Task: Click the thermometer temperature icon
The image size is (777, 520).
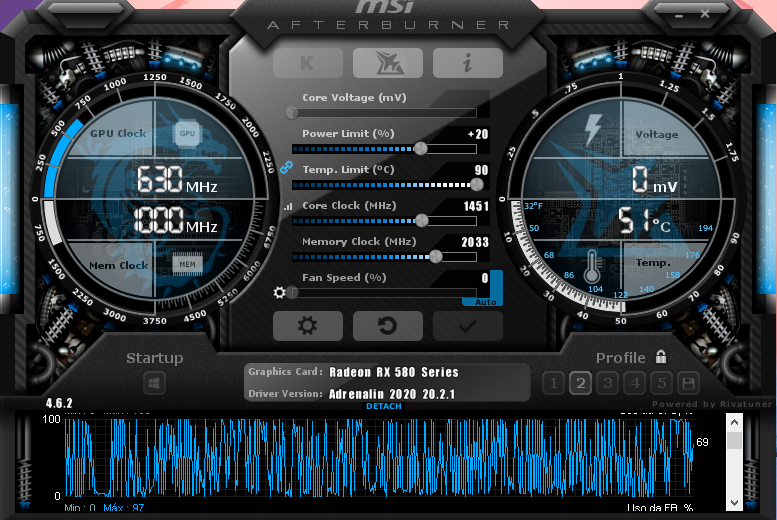Action: pos(592,266)
